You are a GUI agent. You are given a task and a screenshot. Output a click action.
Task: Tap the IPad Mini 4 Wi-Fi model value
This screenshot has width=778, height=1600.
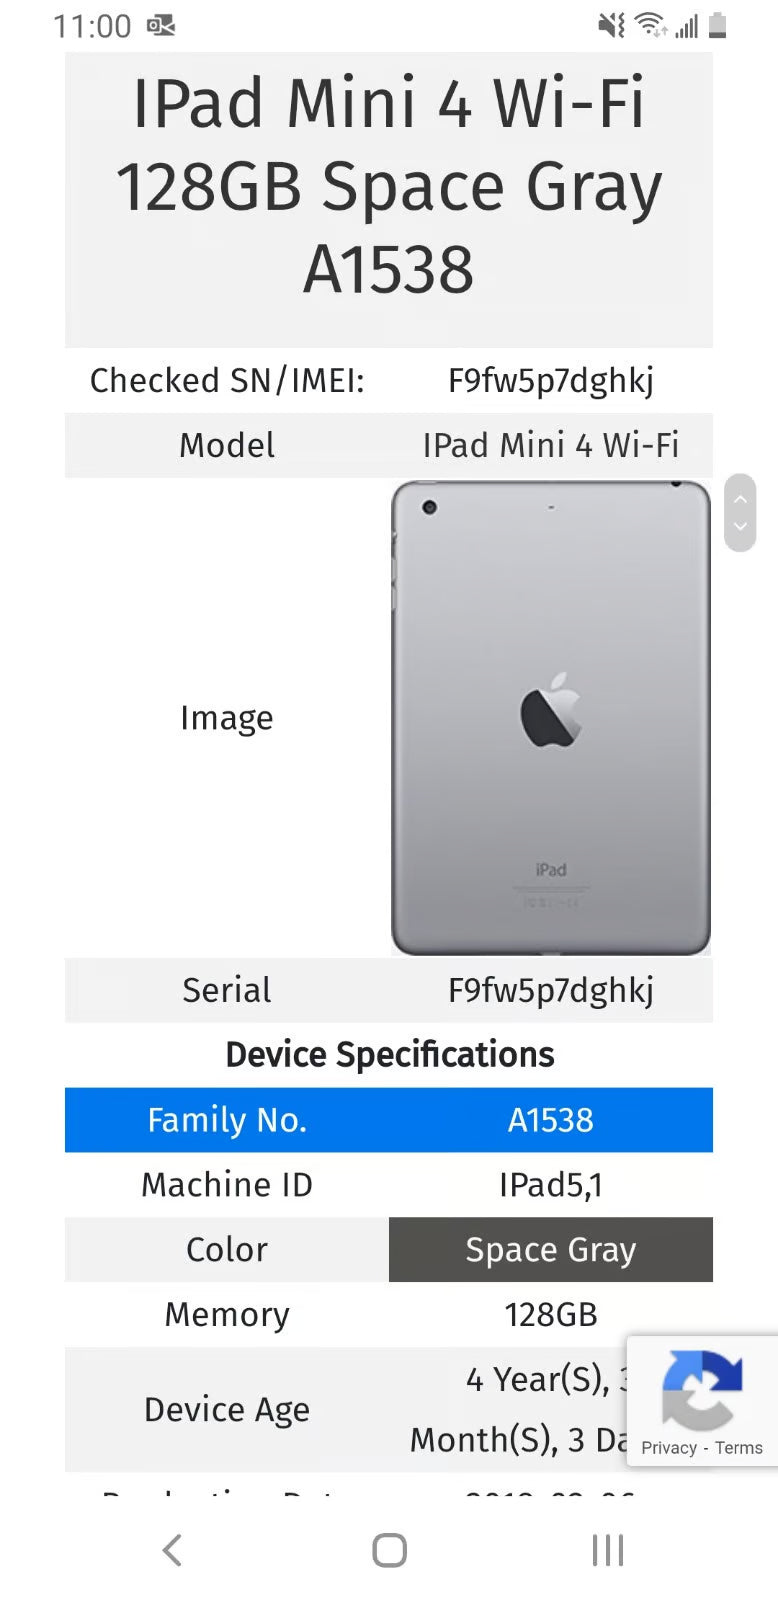click(x=551, y=445)
